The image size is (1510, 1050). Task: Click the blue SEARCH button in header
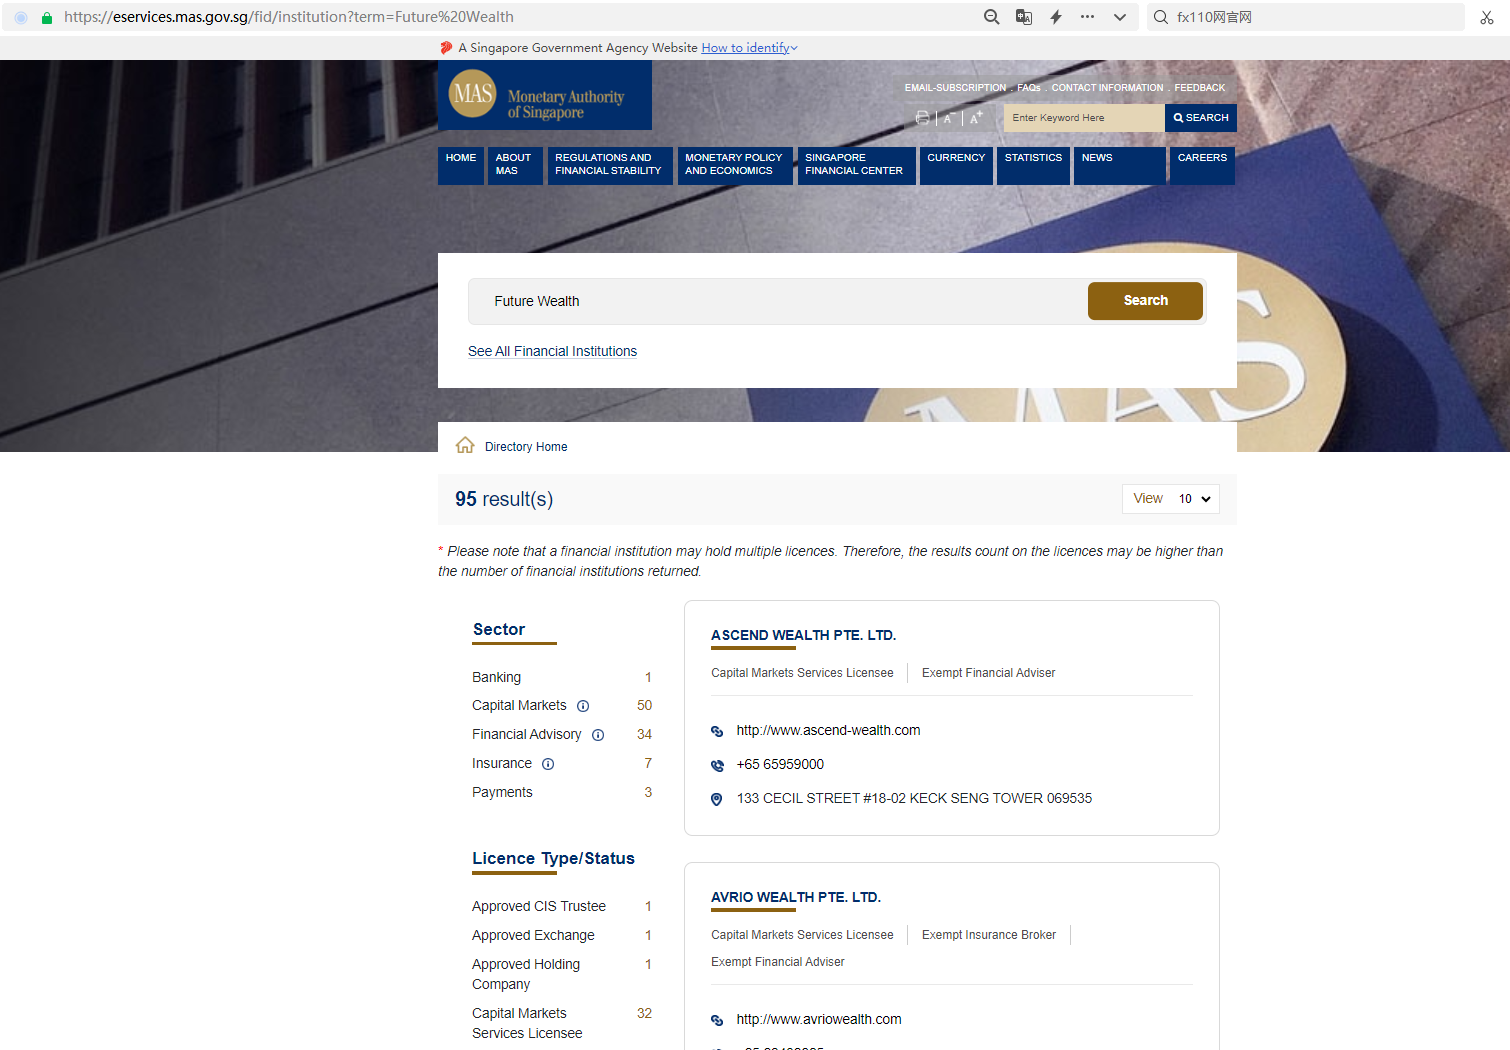pyautogui.click(x=1201, y=118)
